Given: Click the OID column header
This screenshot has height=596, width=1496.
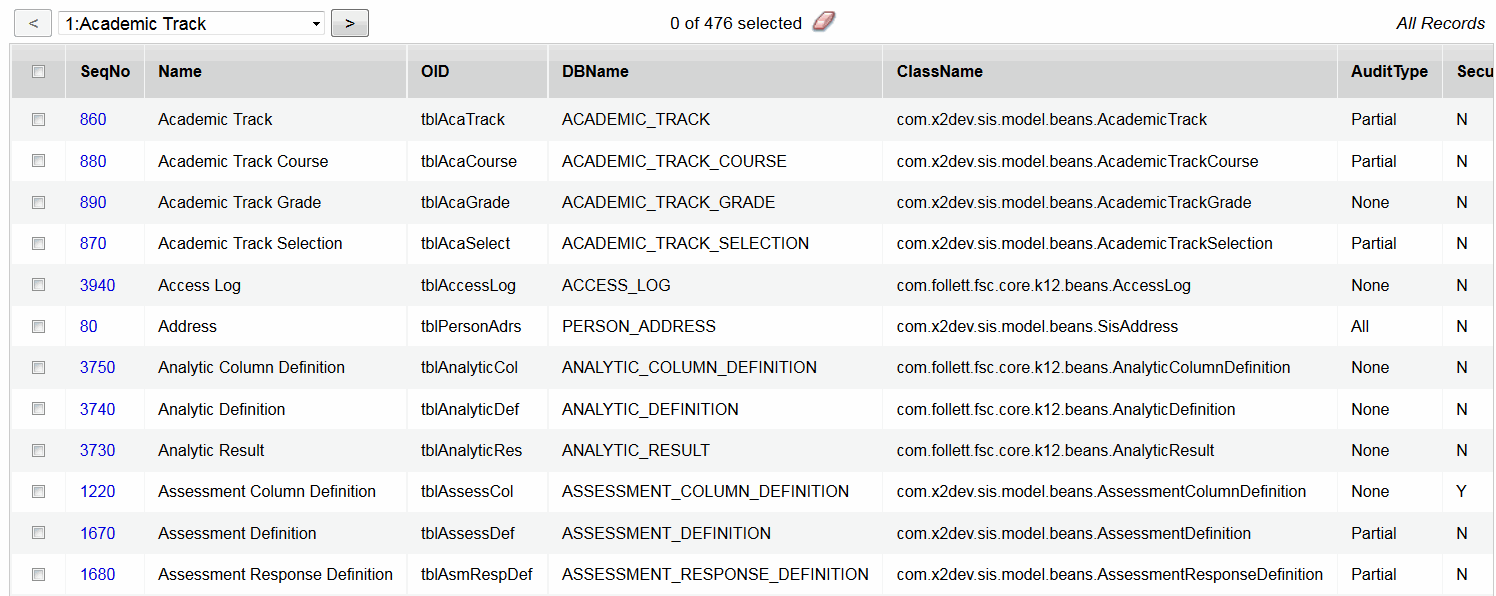Looking at the screenshot, I should (x=435, y=71).
